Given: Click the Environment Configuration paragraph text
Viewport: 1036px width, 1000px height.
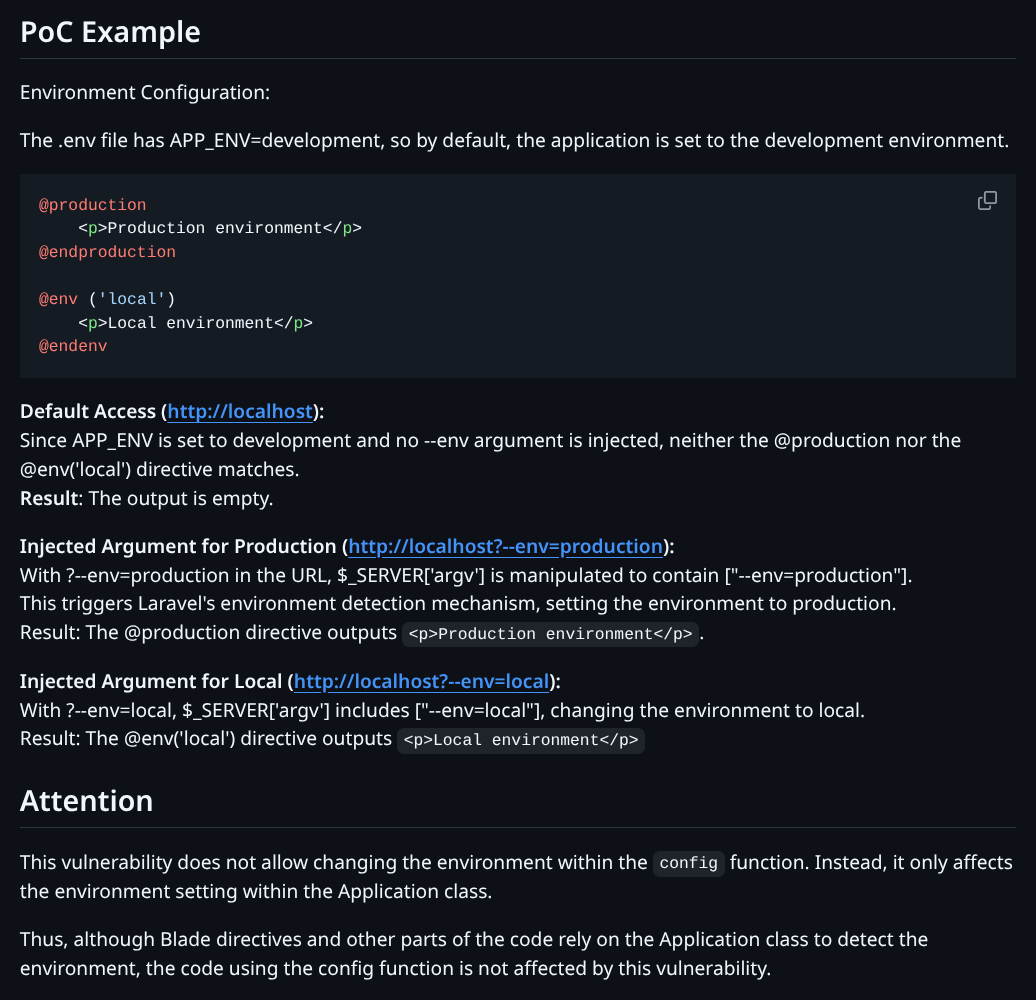Looking at the screenshot, I should click(145, 93).
